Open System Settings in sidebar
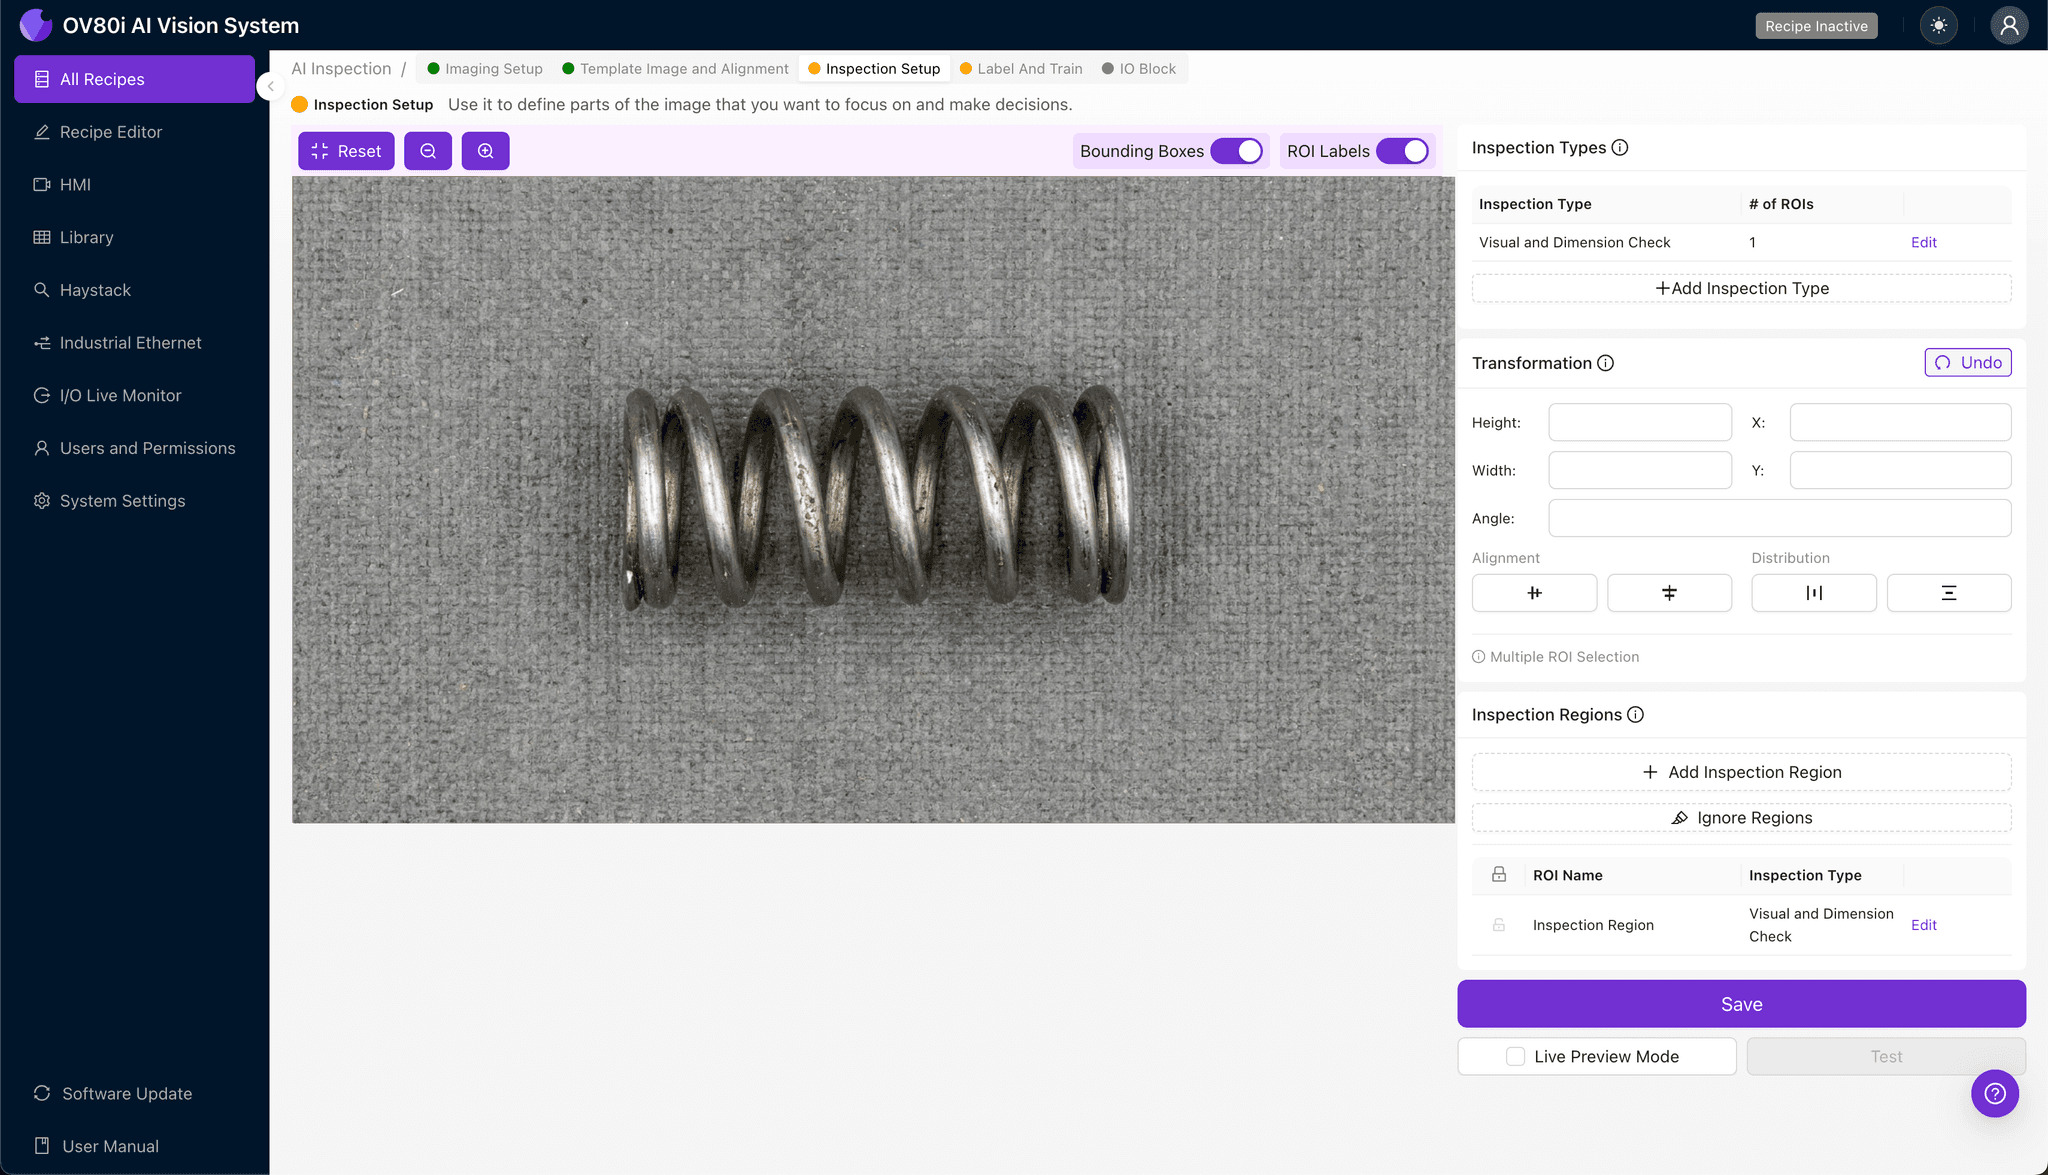 point(135,501)
